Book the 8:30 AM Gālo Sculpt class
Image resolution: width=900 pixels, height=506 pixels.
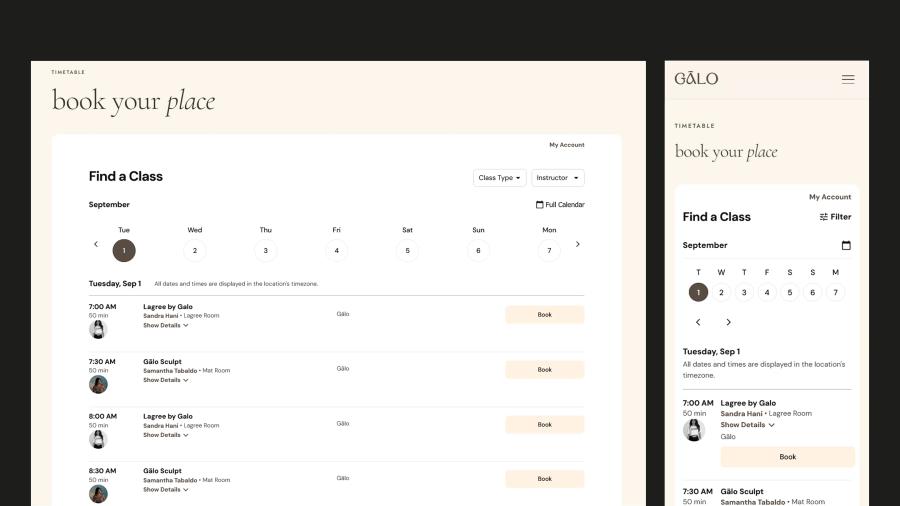coord(545,479)
